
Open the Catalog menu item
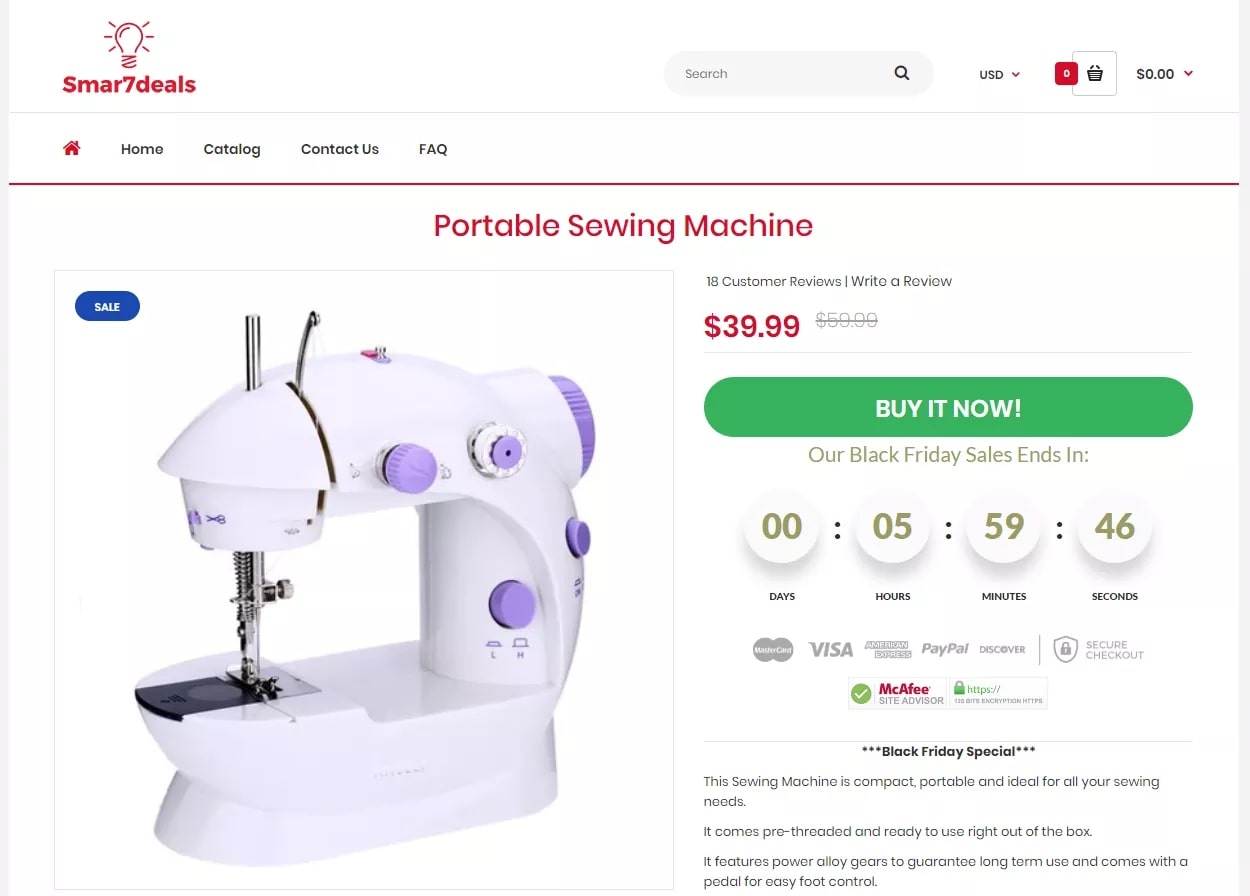[232, 149]
